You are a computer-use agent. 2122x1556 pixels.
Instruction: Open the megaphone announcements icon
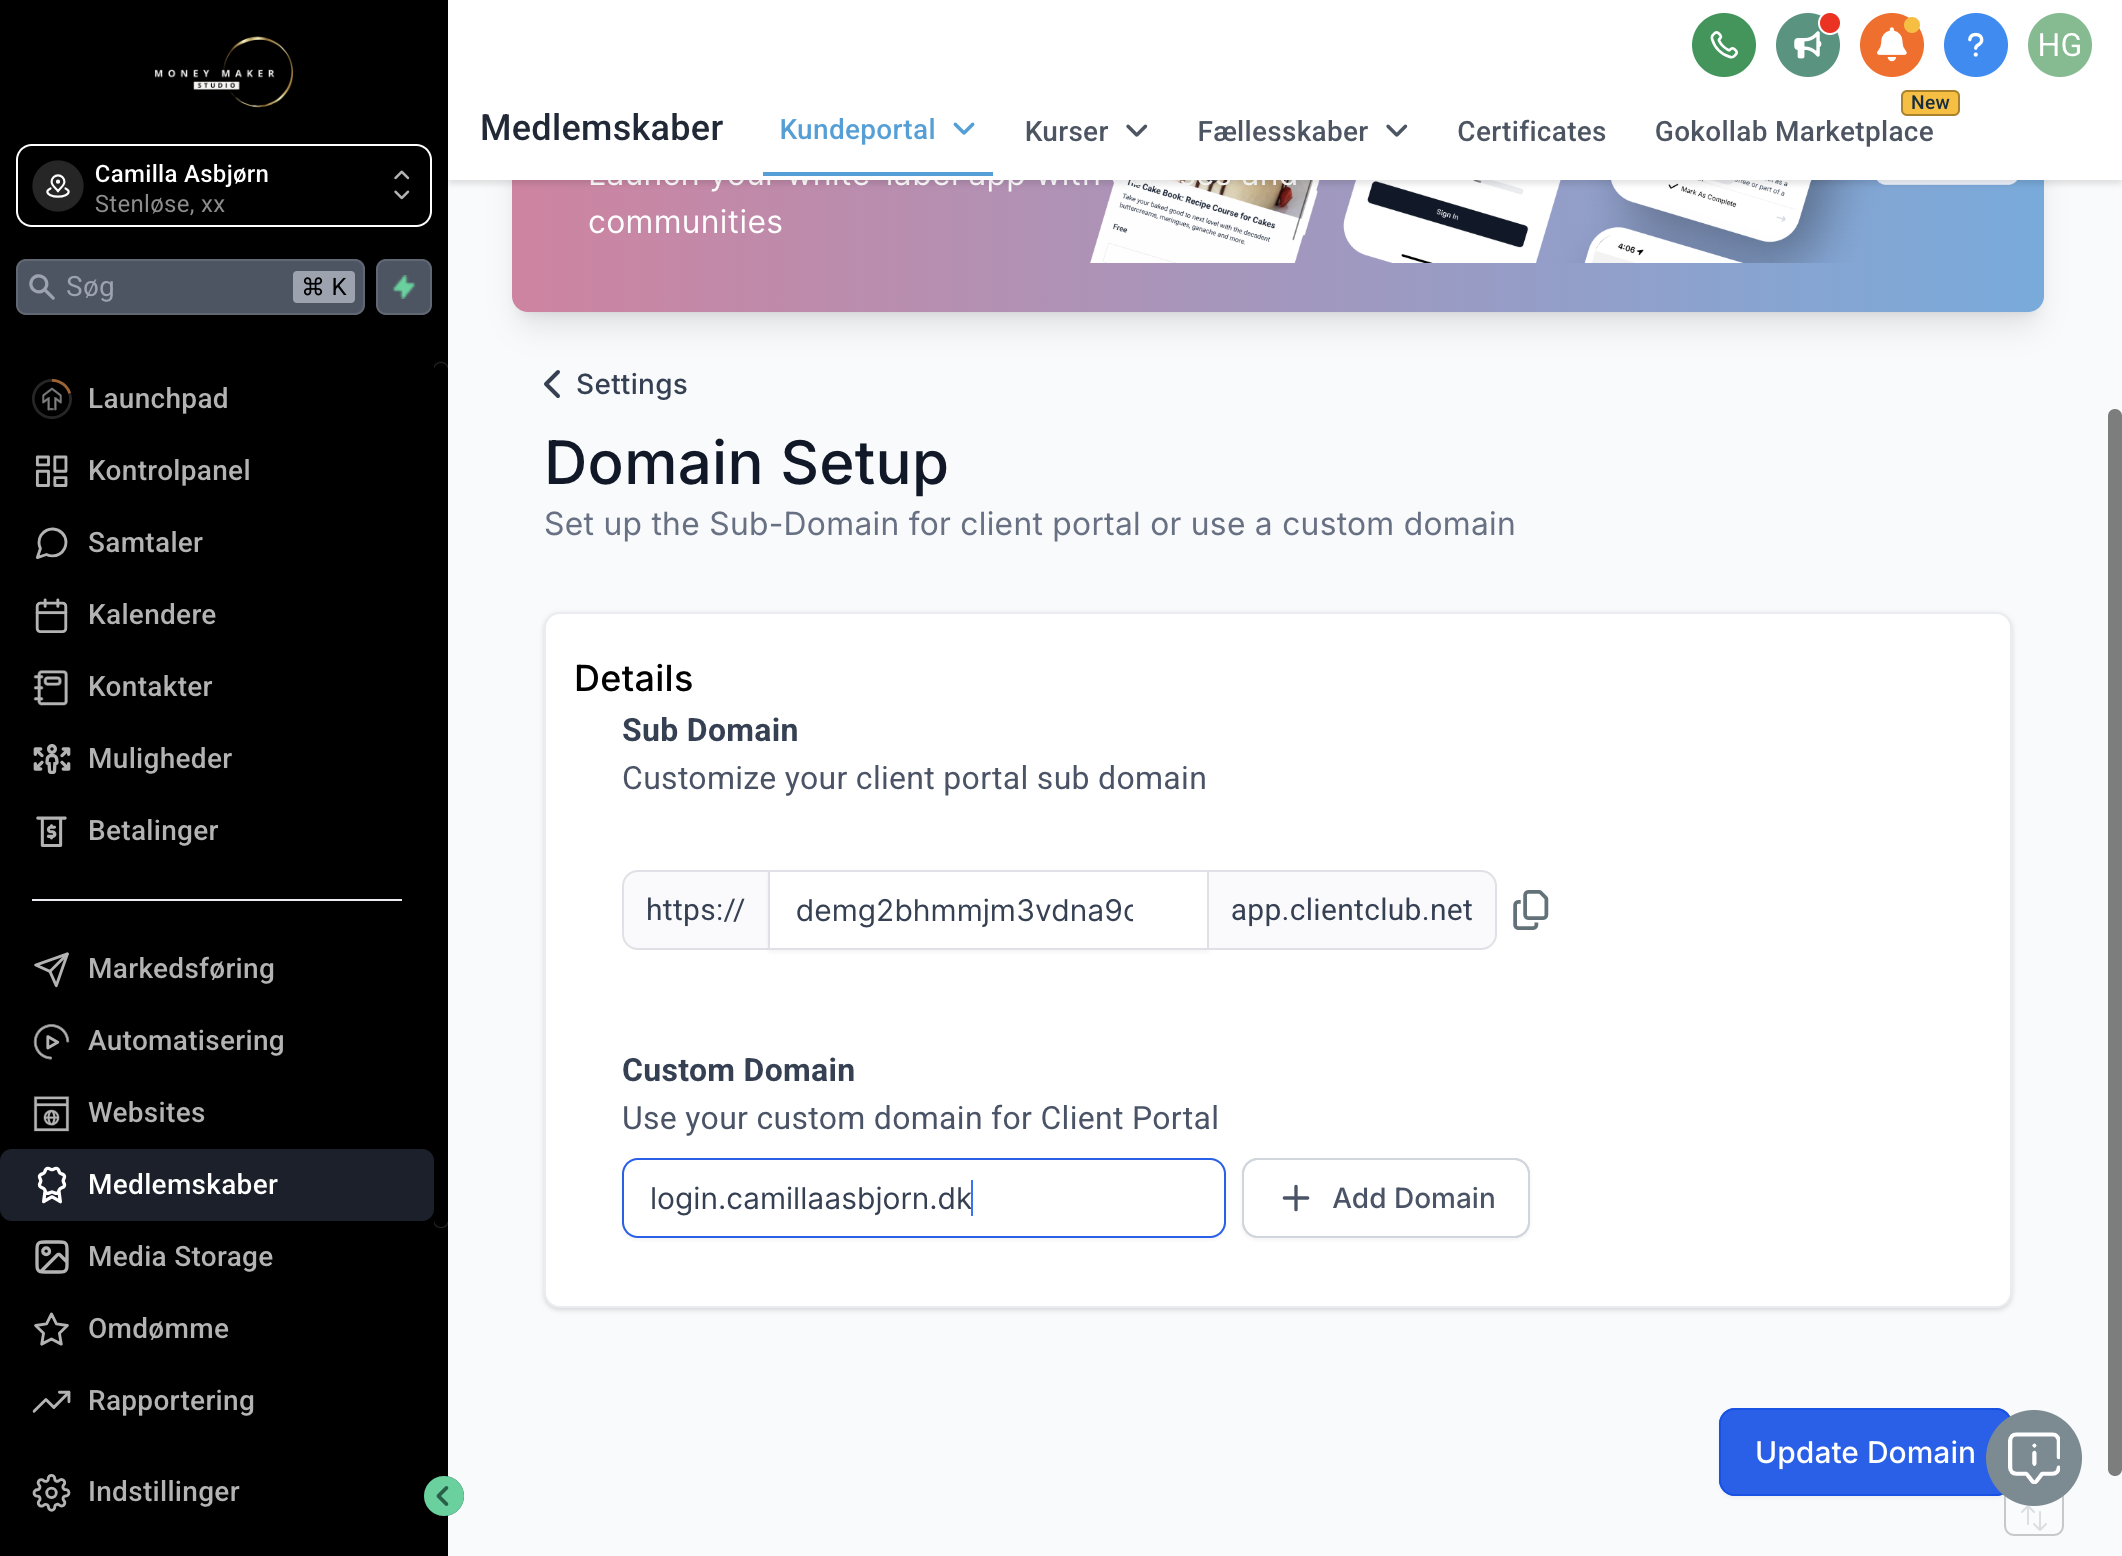pos(1807,45)
